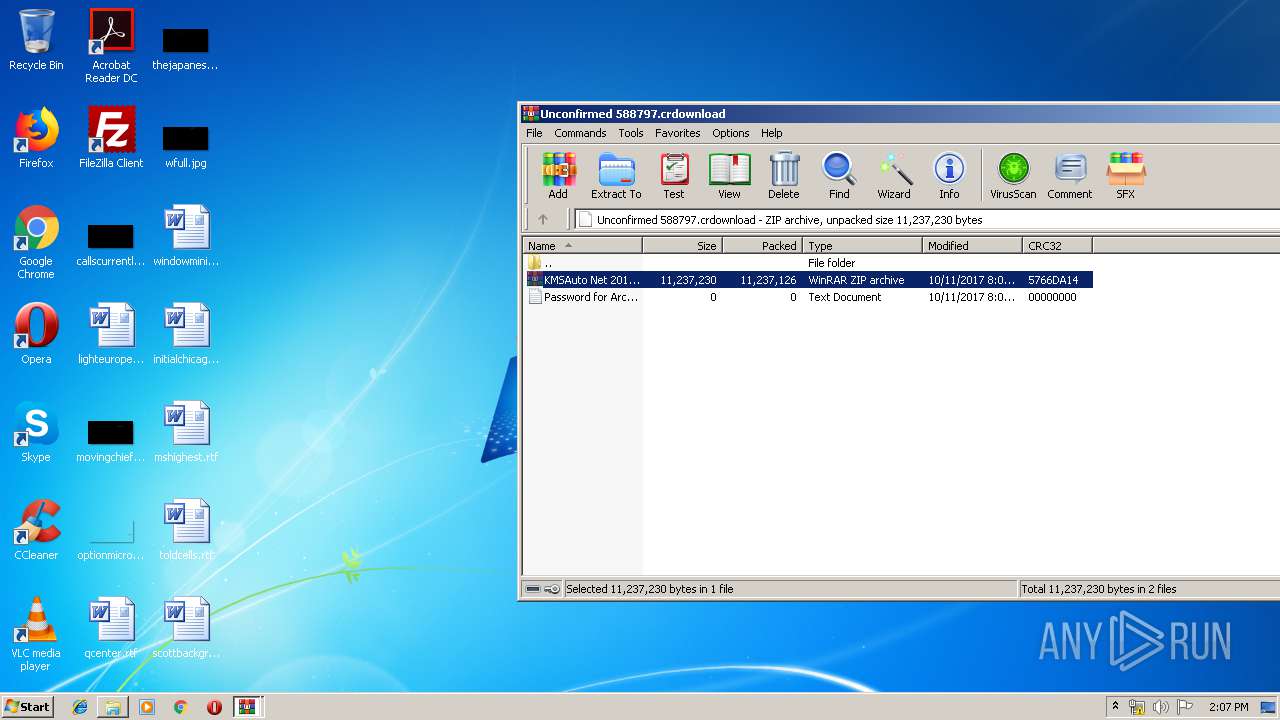The image size is (1280, 720).
Task: Launch Internet Explorer from taskbar
Action: coord(80,707)
